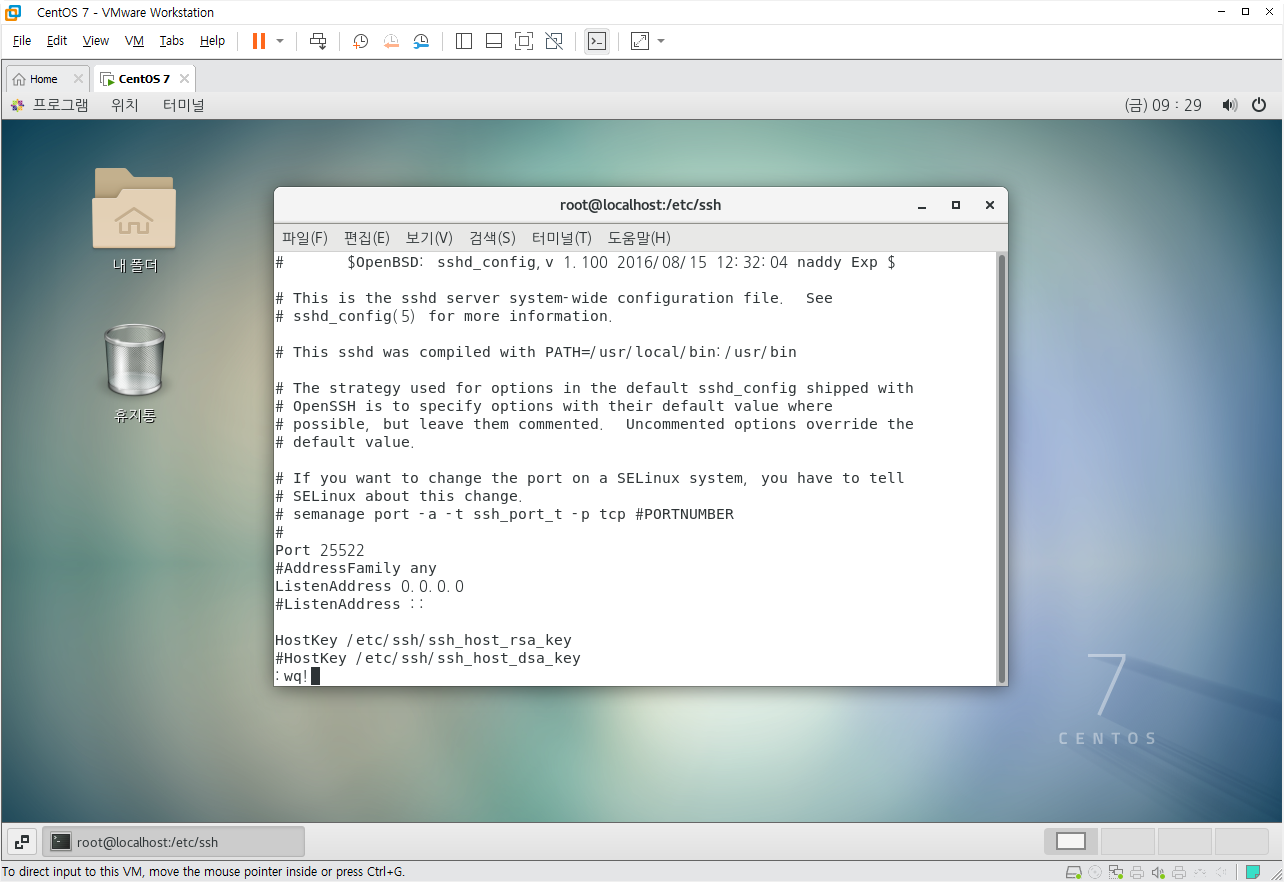Screen dimensions: 1284x882
Task: Open the 프로그램 applications menu
Action: [x=49, y=105]
